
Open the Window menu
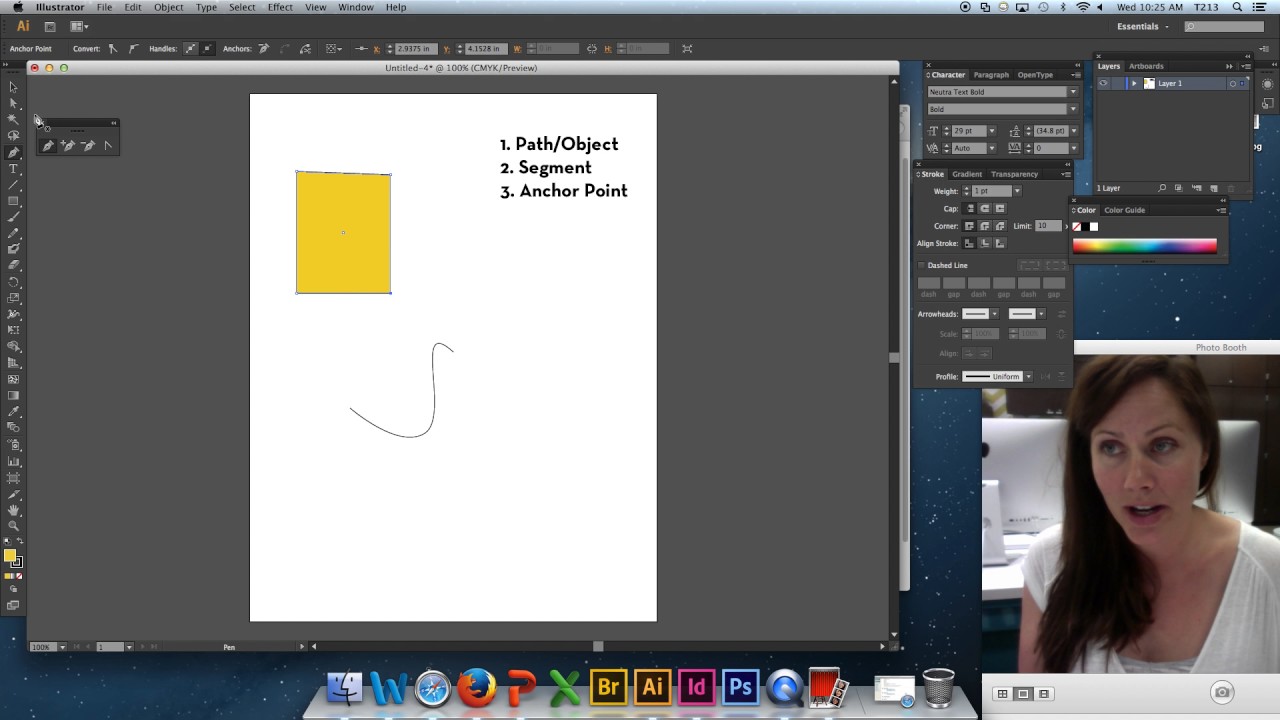356,7
